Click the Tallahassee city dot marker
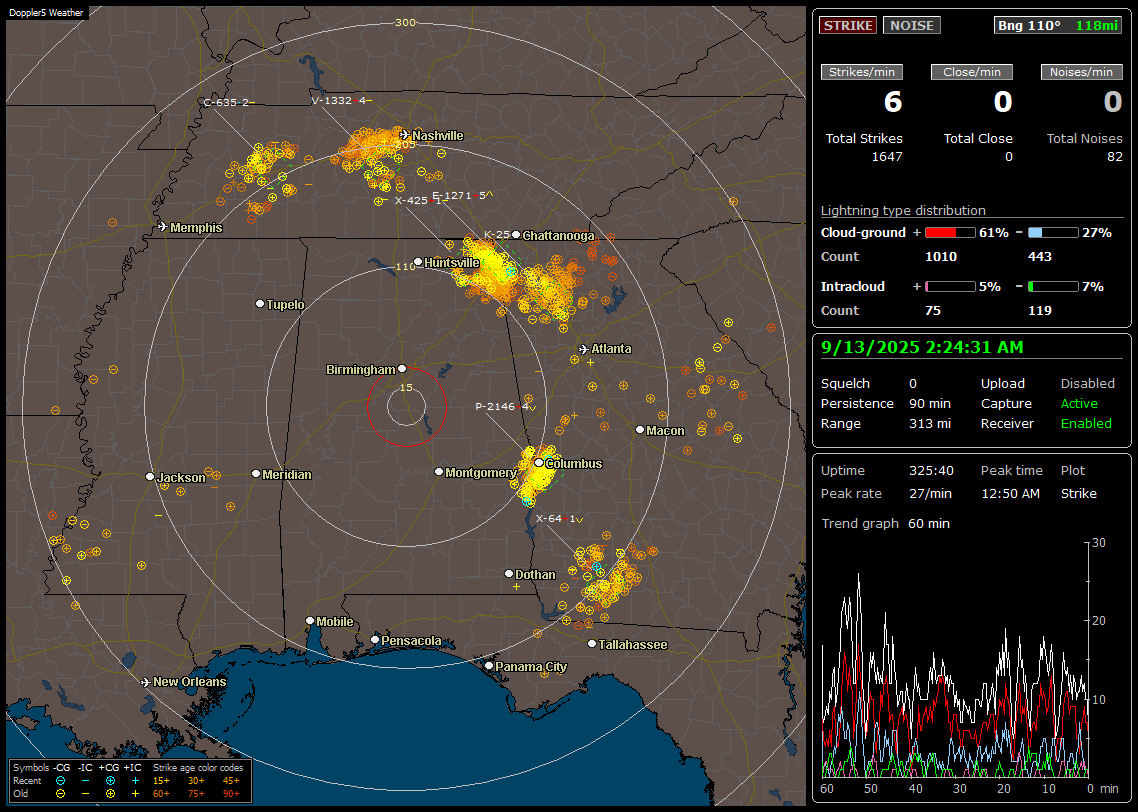The image size is (1138, 812). 592,644
